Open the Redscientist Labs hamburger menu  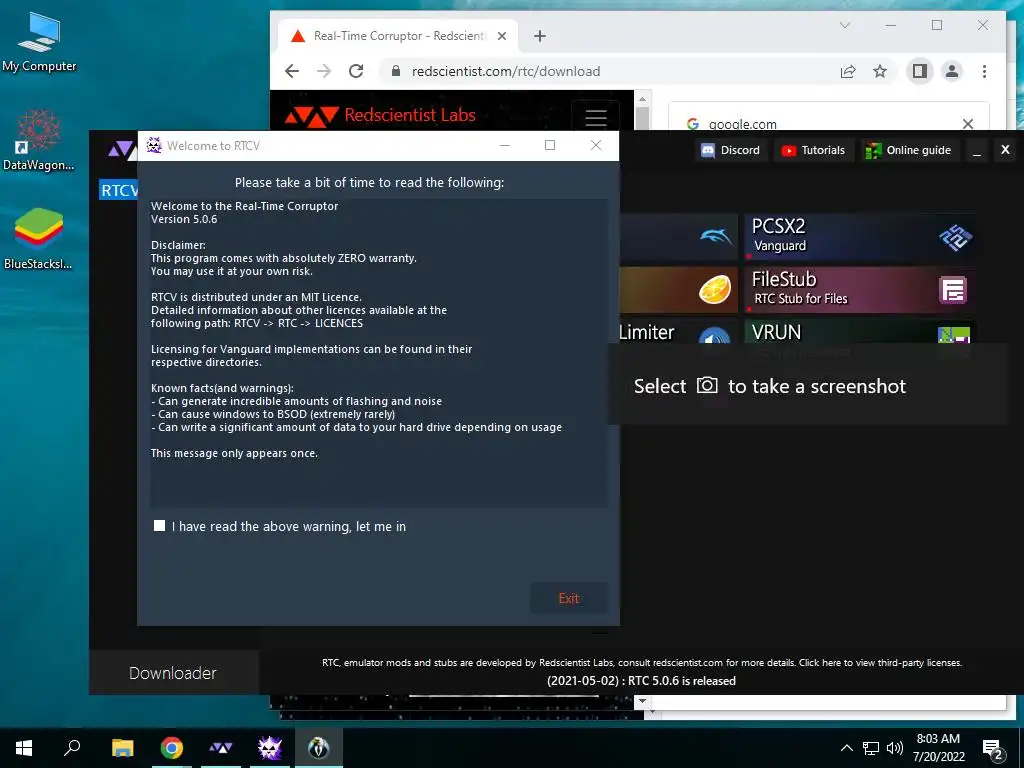tap(596, 118)
